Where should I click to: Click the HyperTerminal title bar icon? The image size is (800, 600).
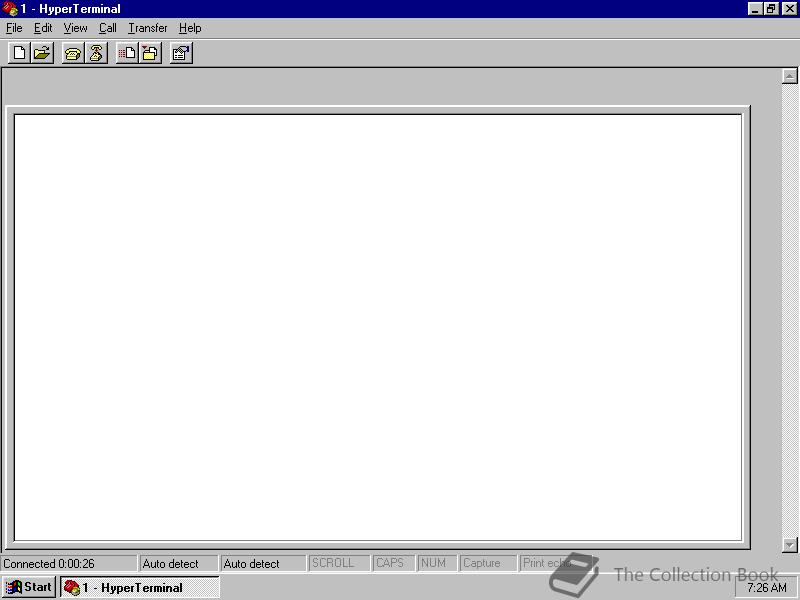click(10, 9)
